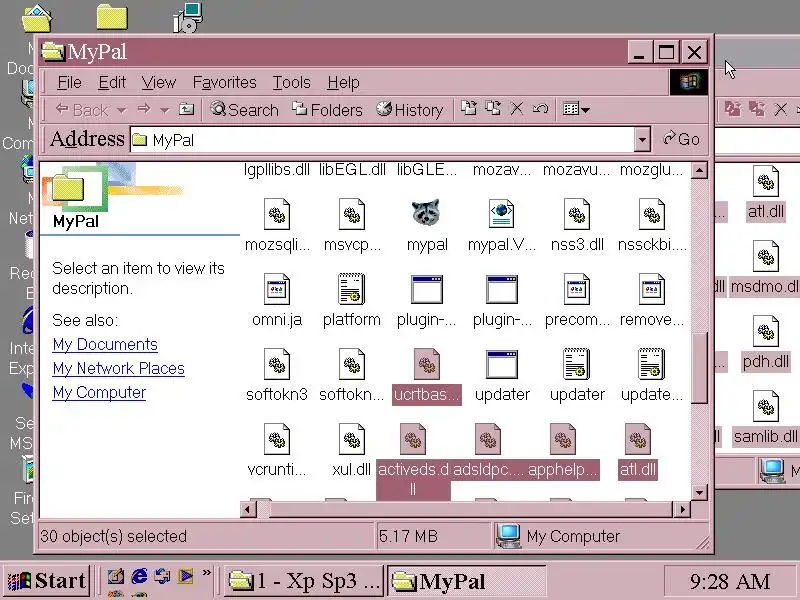Image resolution: width=800 pixels, height=600 pixels.
Task: Select the omni.ja file icon
Action: [x=277, y=289]
